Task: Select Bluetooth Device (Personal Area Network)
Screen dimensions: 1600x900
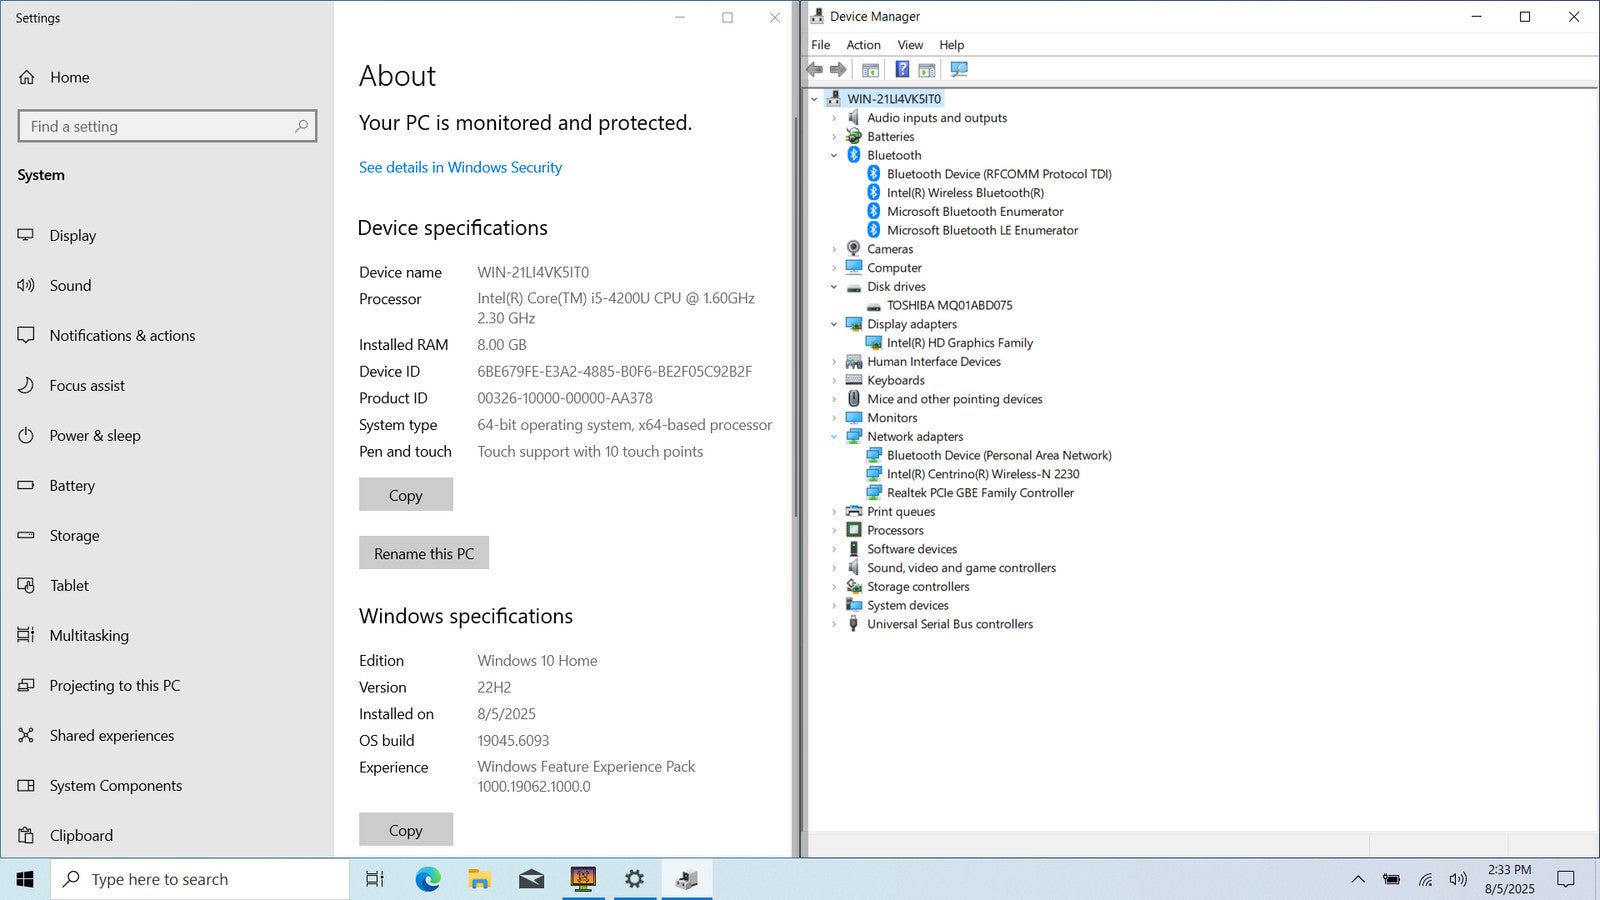Action: click(999, 455)
